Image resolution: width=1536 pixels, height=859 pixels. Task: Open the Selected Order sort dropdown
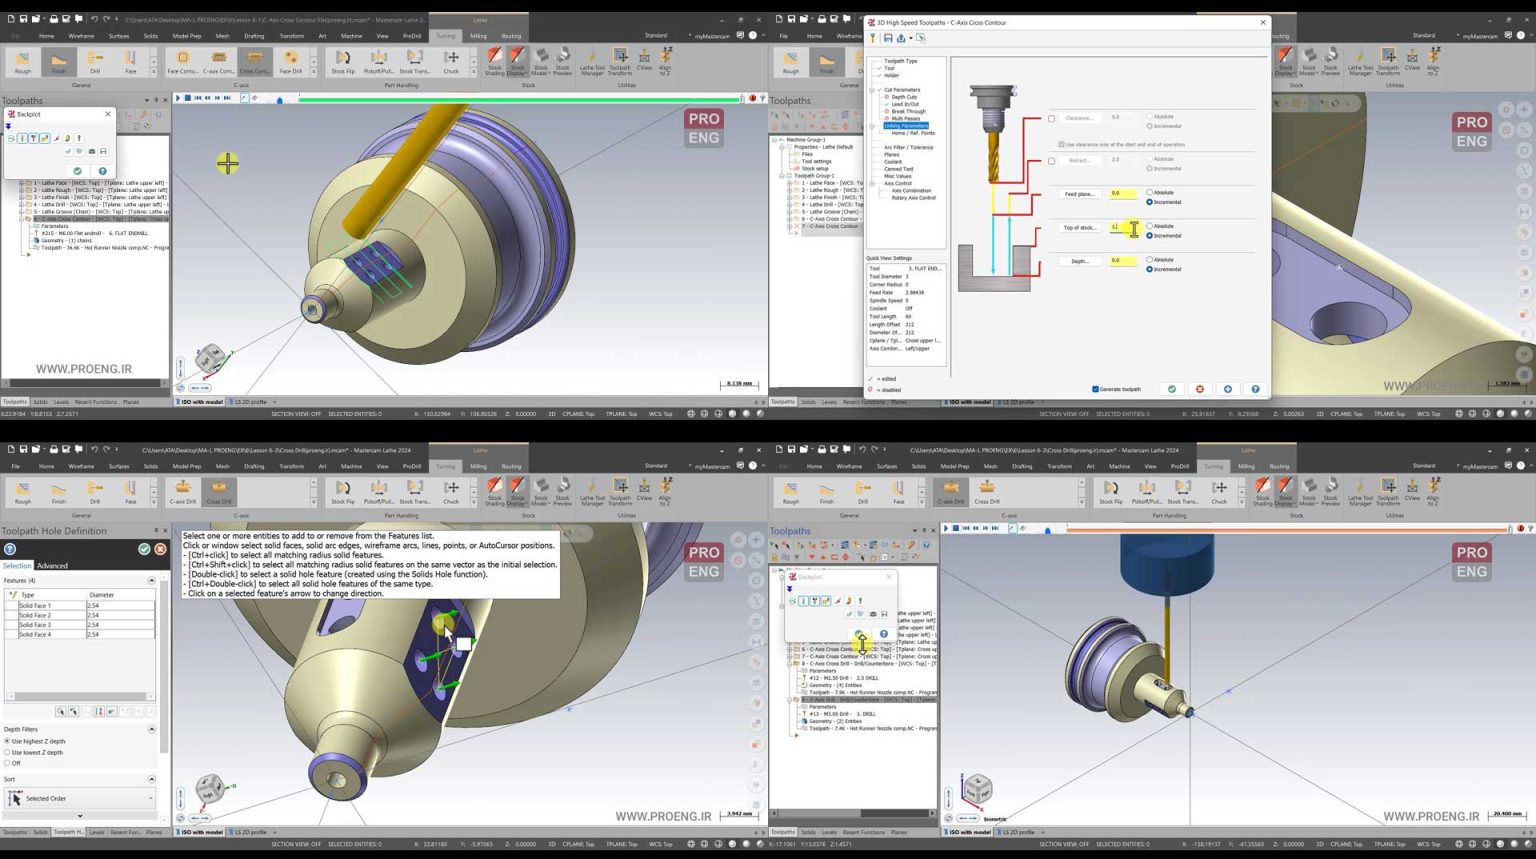[x=80, y=798]
